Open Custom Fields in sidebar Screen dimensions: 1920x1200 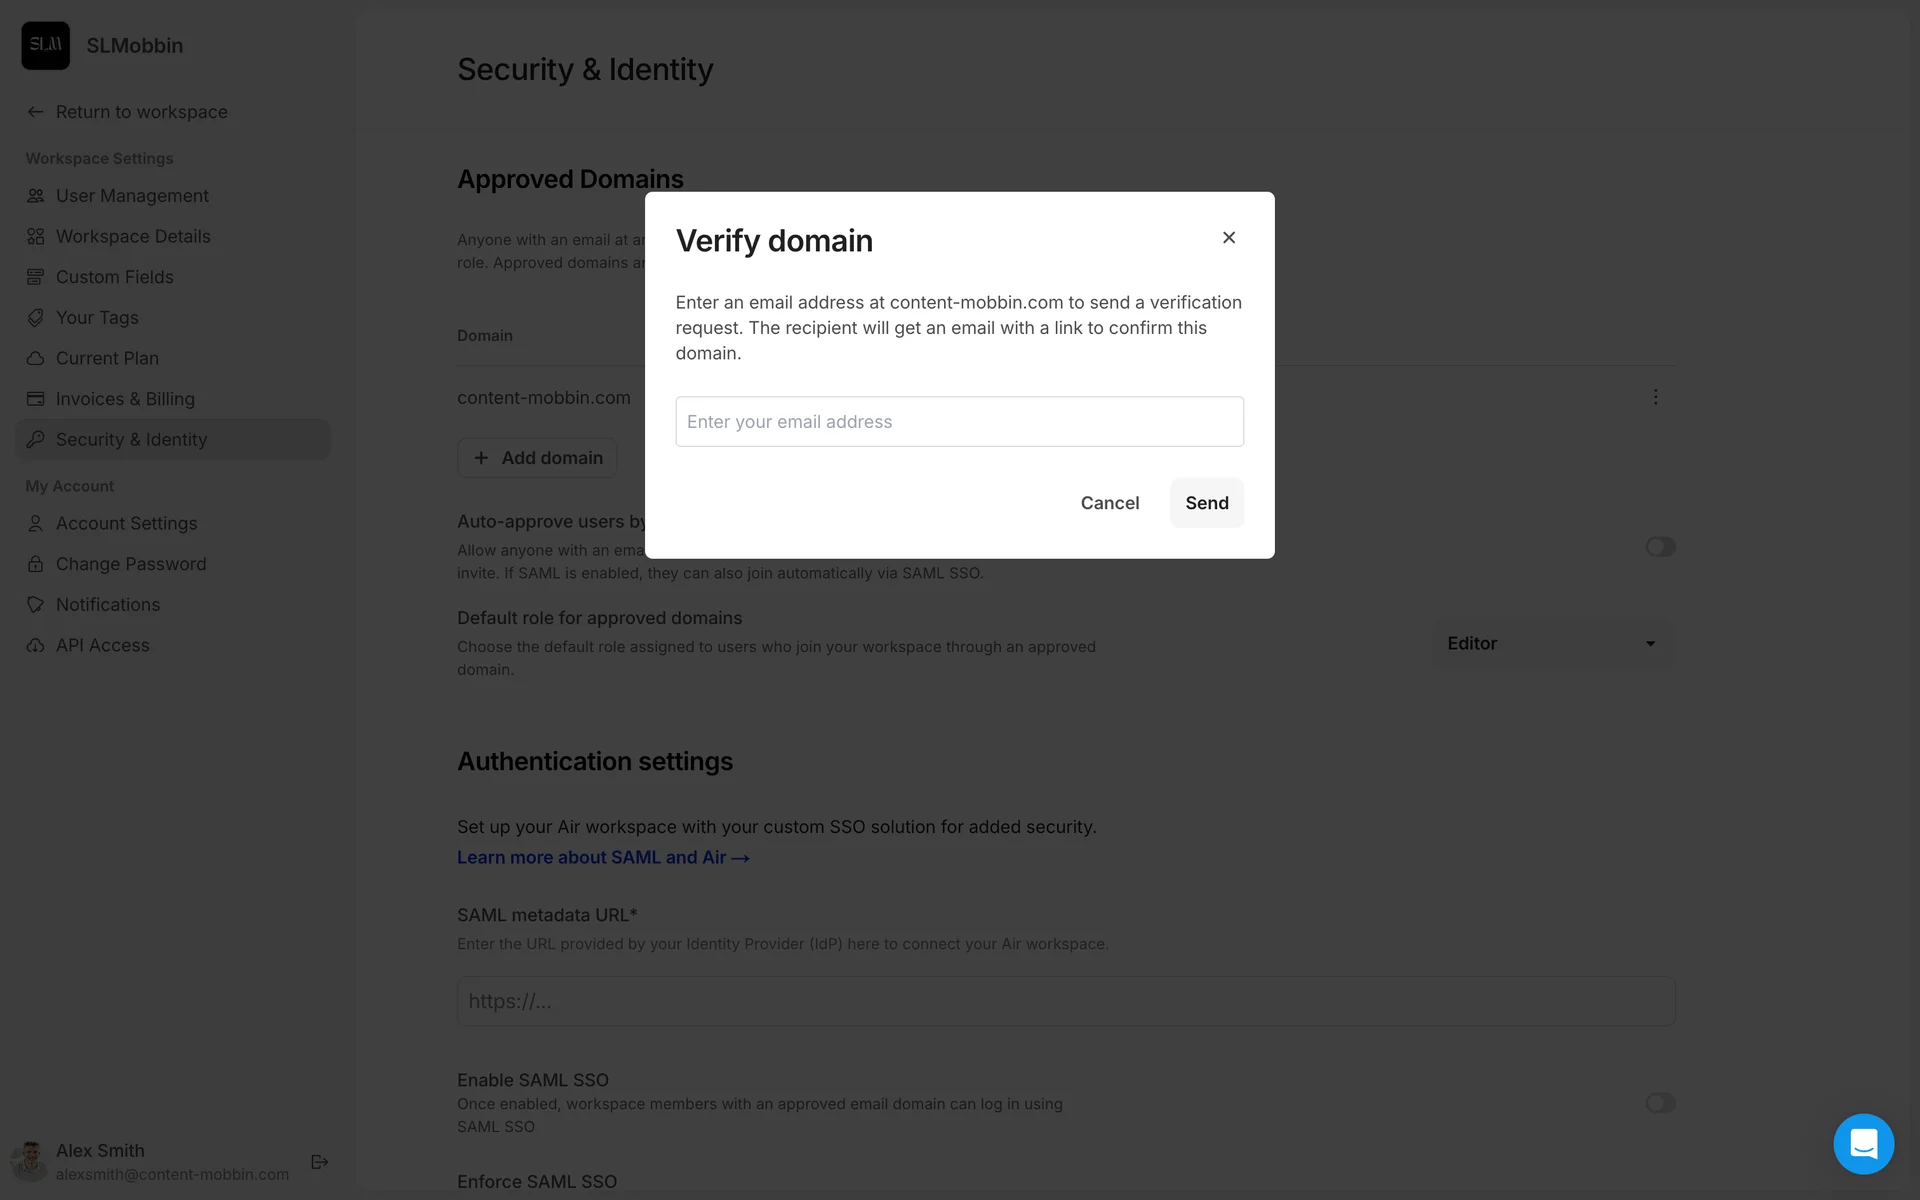[114, 277]
